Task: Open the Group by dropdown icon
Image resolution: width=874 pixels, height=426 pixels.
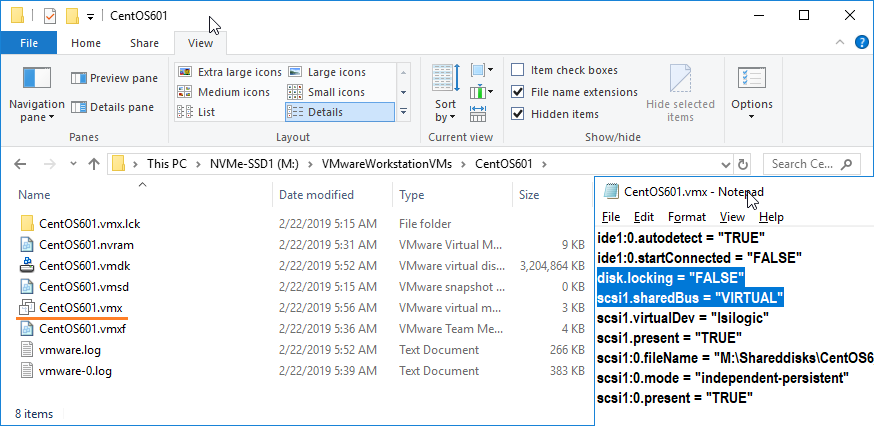Action: [x=482, y=70]
